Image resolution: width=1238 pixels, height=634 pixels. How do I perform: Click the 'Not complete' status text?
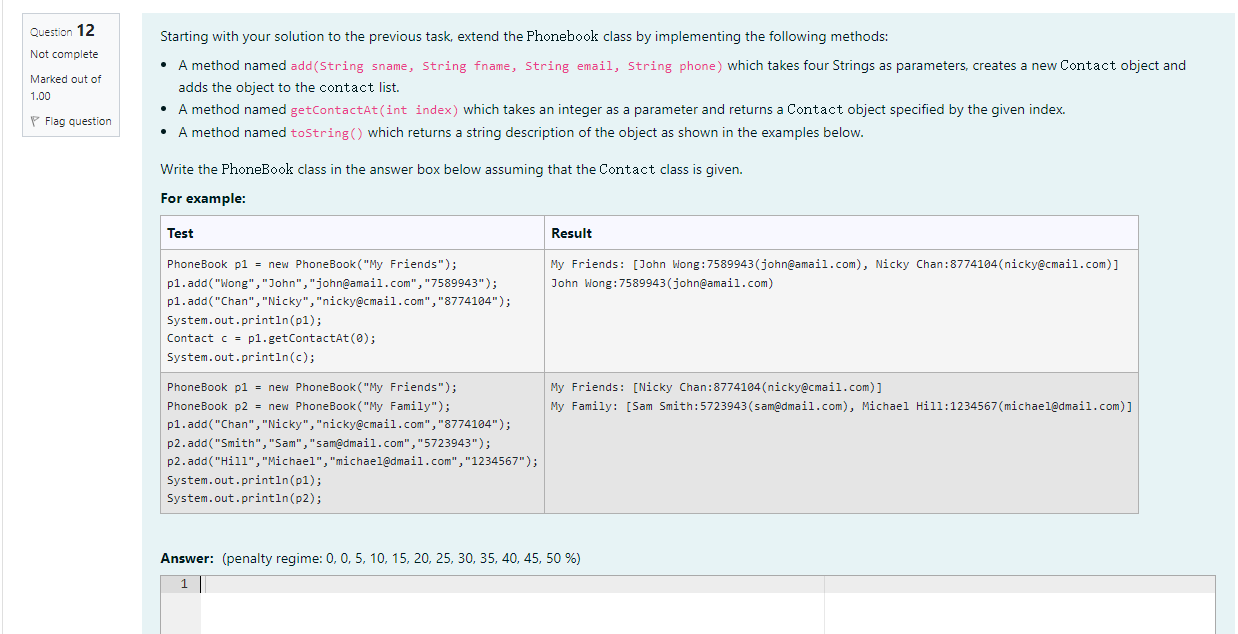click(64, 54)
